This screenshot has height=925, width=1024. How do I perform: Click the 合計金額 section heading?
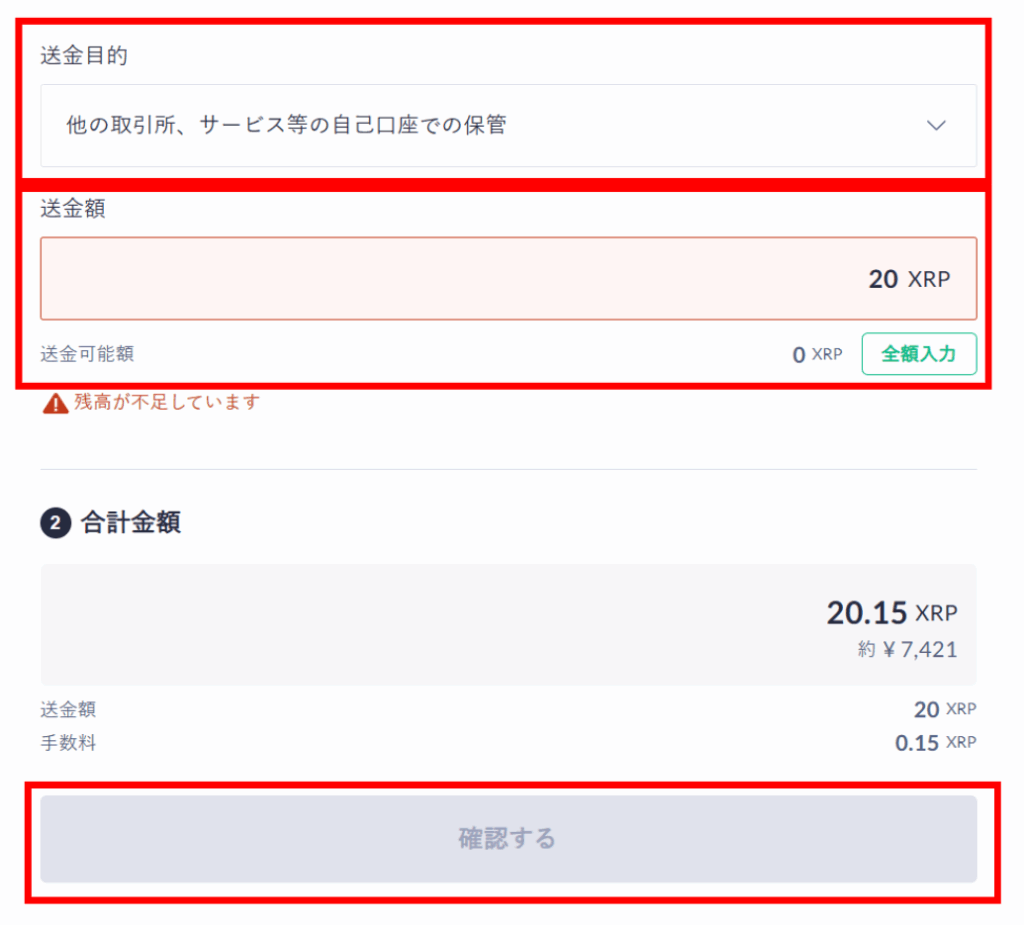pos(130,522)
